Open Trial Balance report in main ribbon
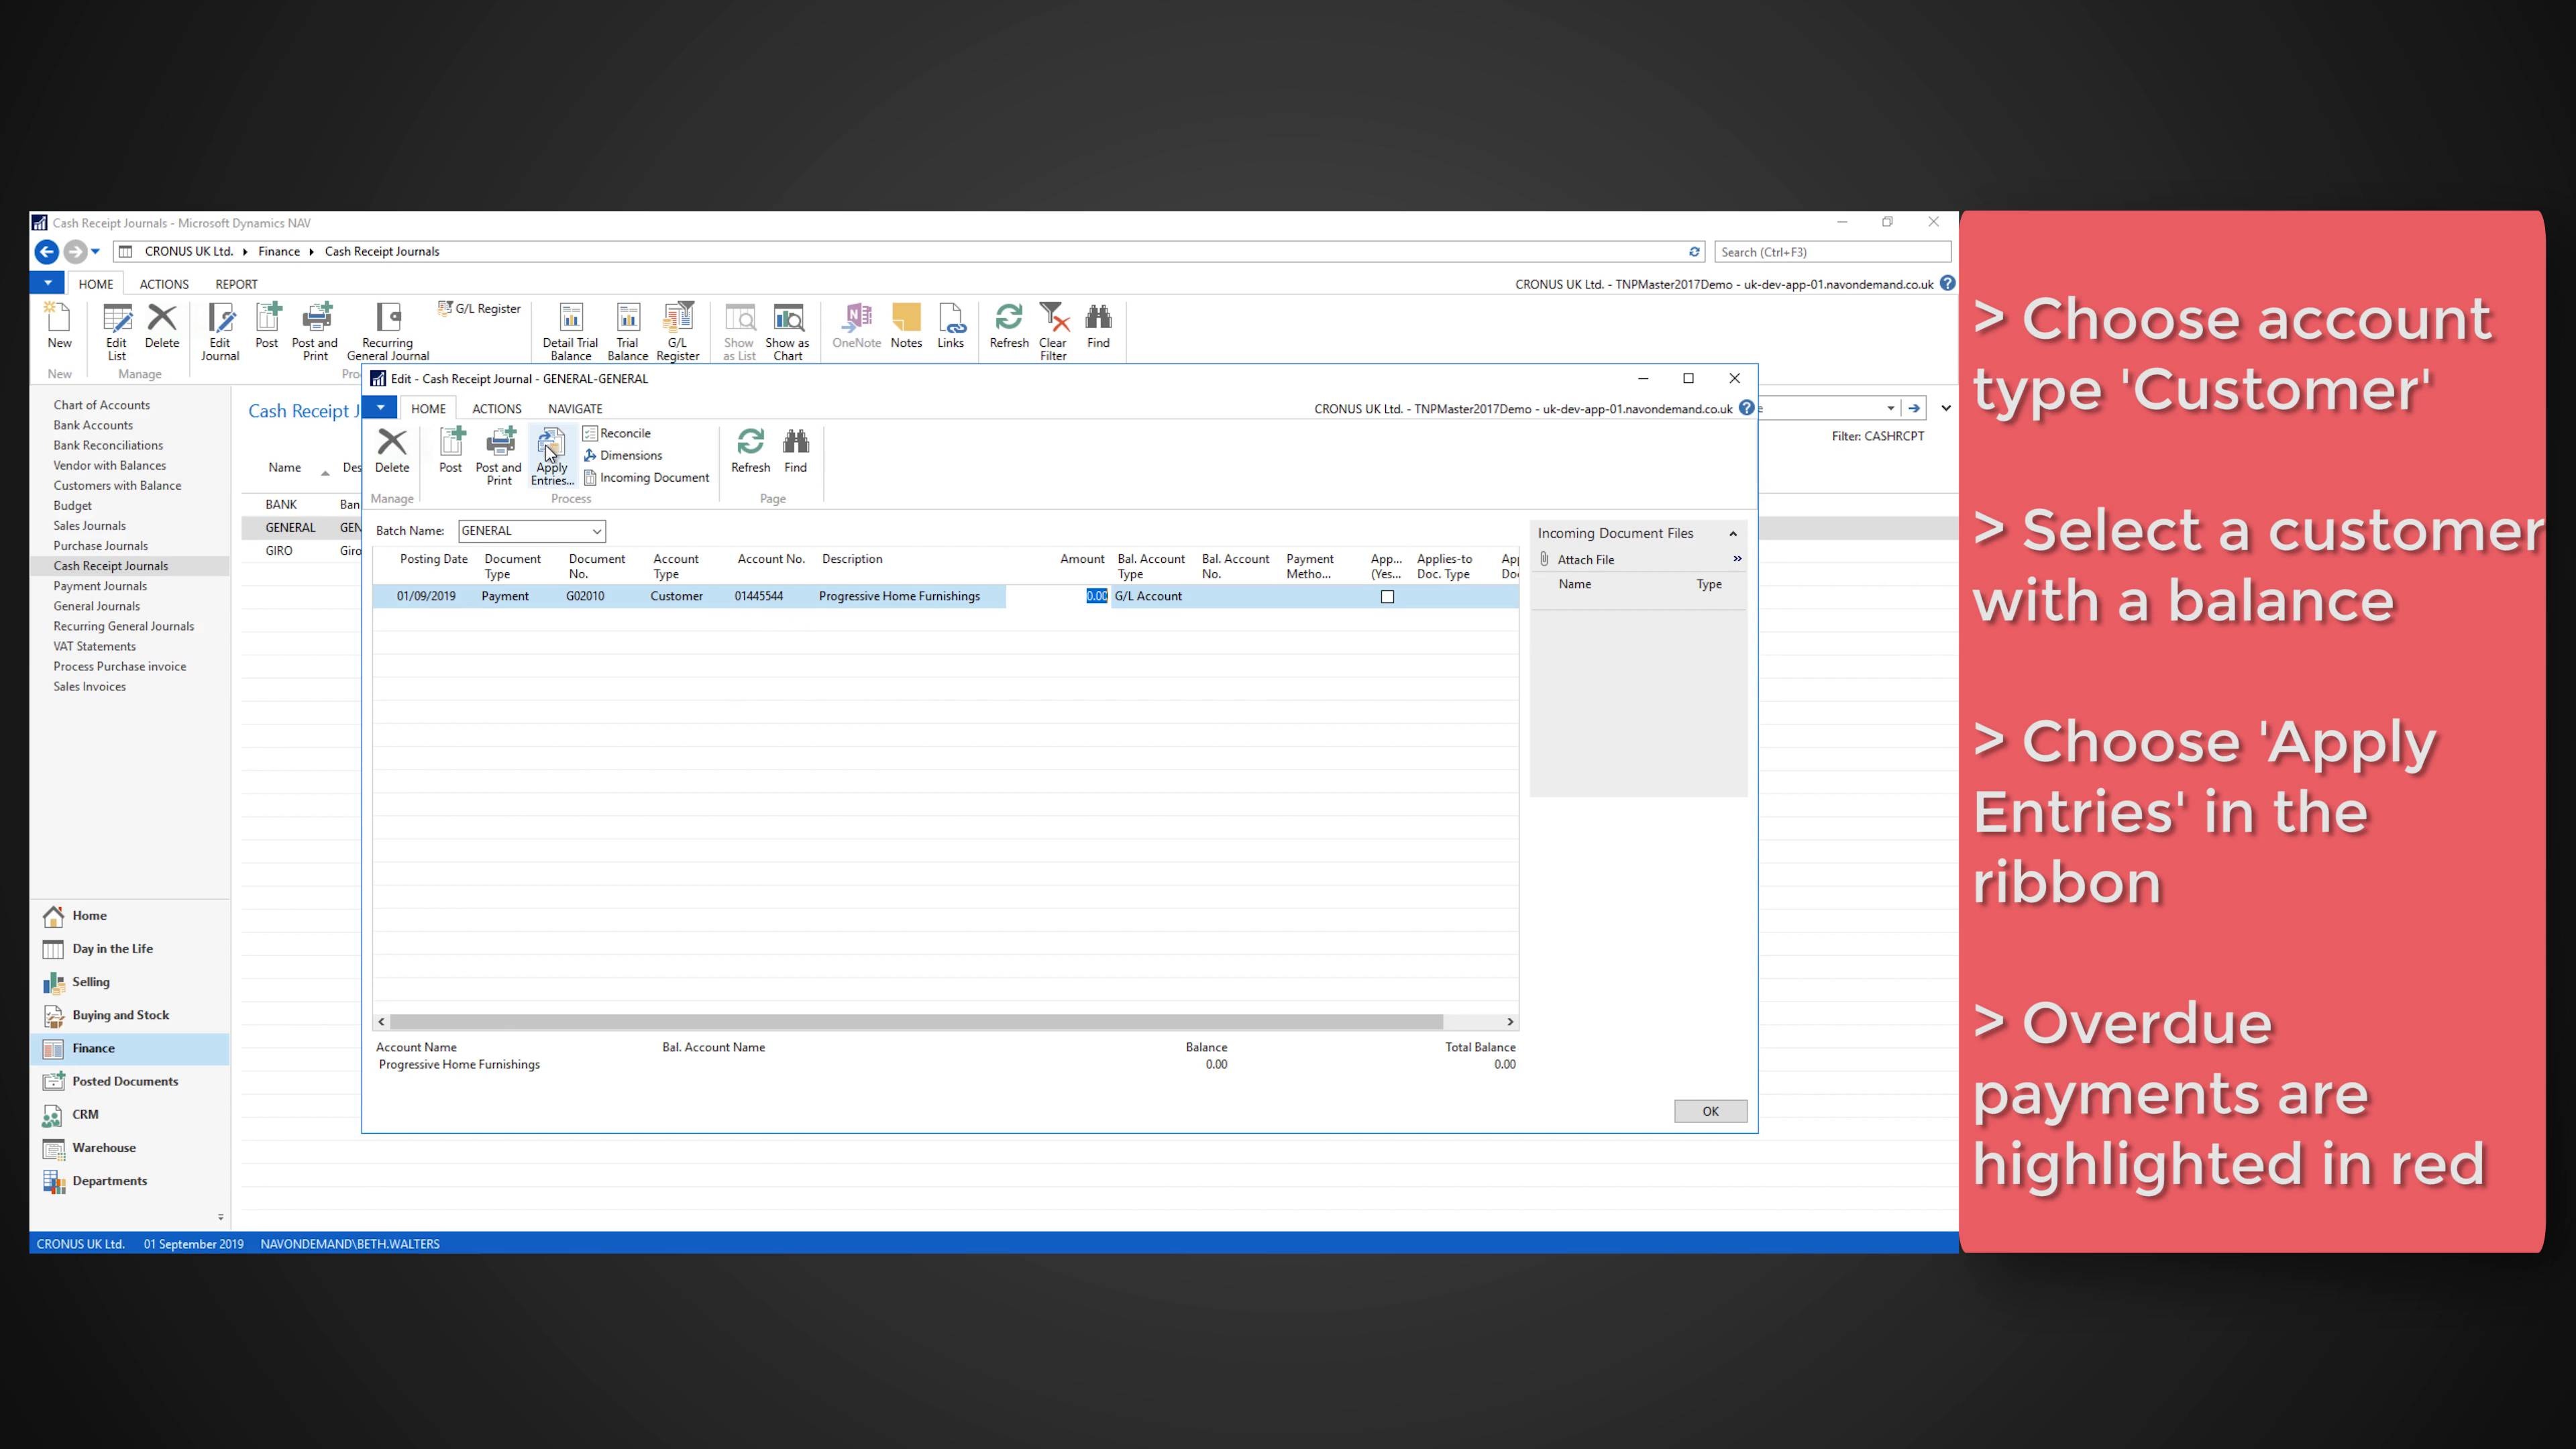The image size is (2576, 1449). 628,332
